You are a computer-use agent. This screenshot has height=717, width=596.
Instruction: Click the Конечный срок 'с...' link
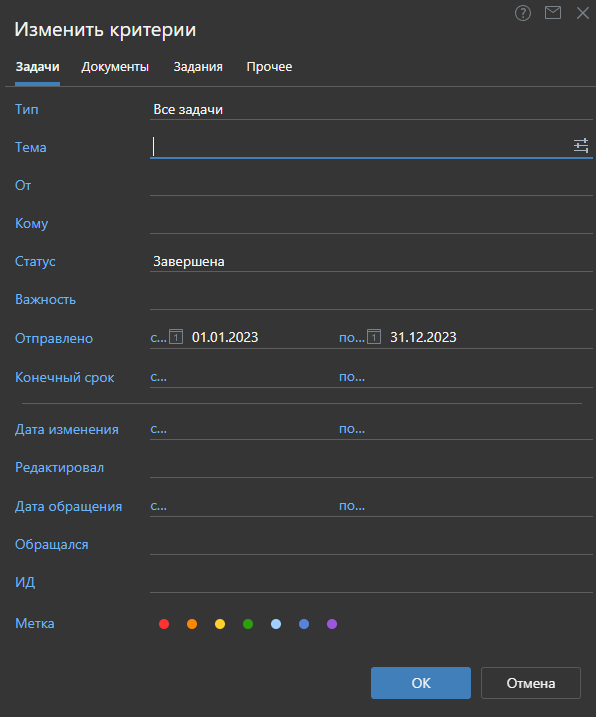pos(158,377)
